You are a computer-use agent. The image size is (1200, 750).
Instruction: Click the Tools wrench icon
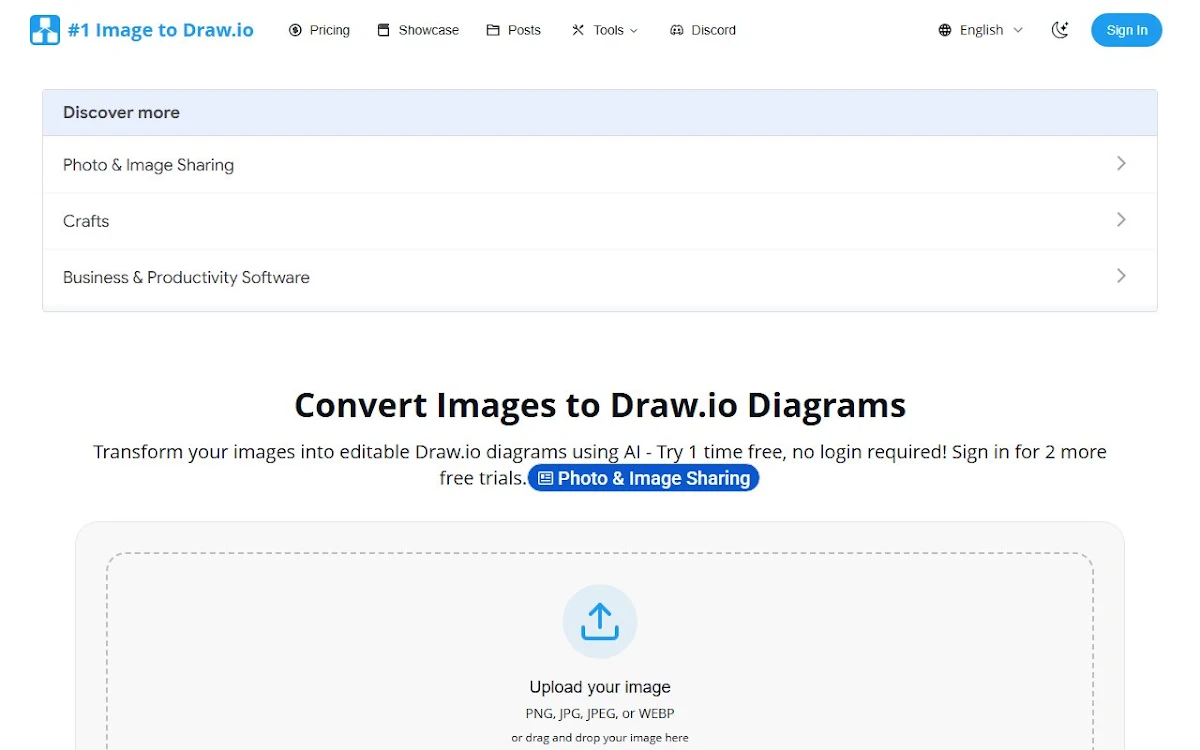[x=578, y=30]
